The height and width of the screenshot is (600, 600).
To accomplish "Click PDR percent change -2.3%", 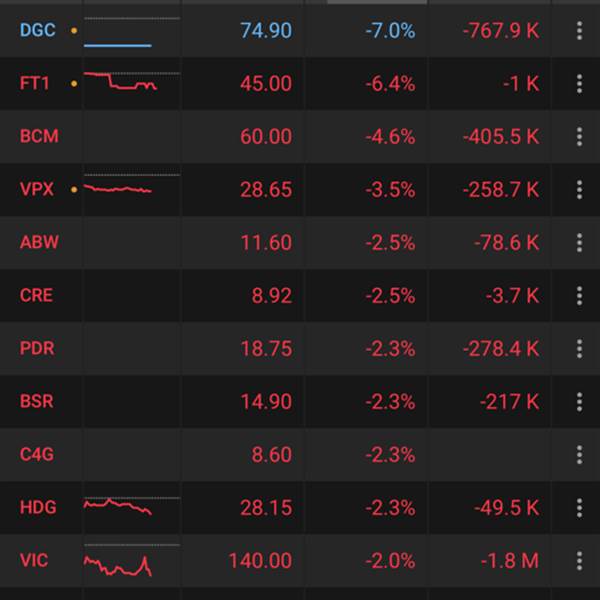I will pos(389,349).
